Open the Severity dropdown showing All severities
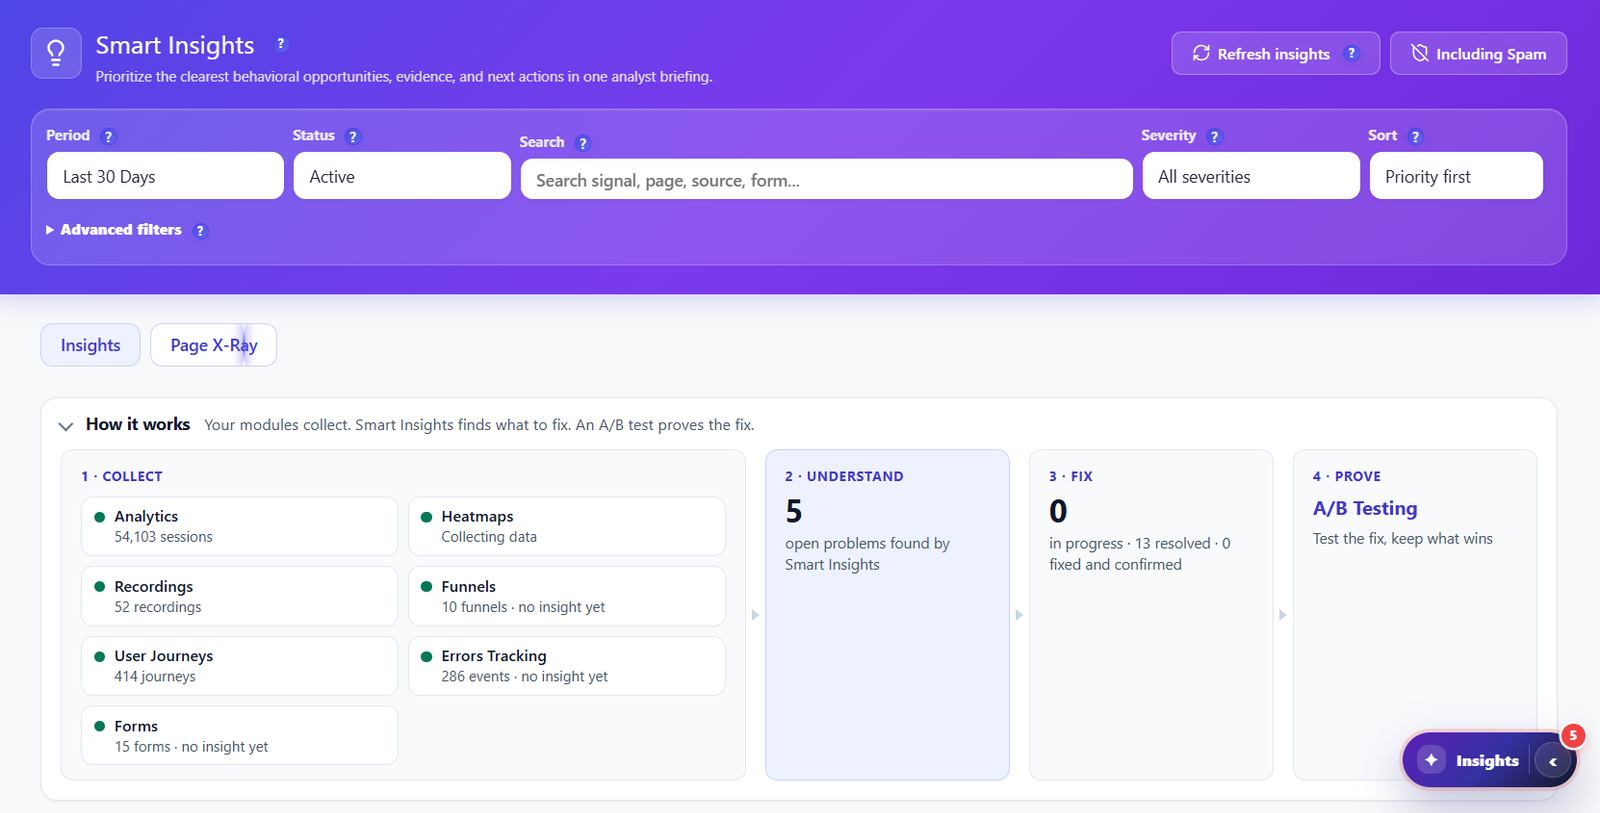1600x813 pixels. coord(1251,176)
